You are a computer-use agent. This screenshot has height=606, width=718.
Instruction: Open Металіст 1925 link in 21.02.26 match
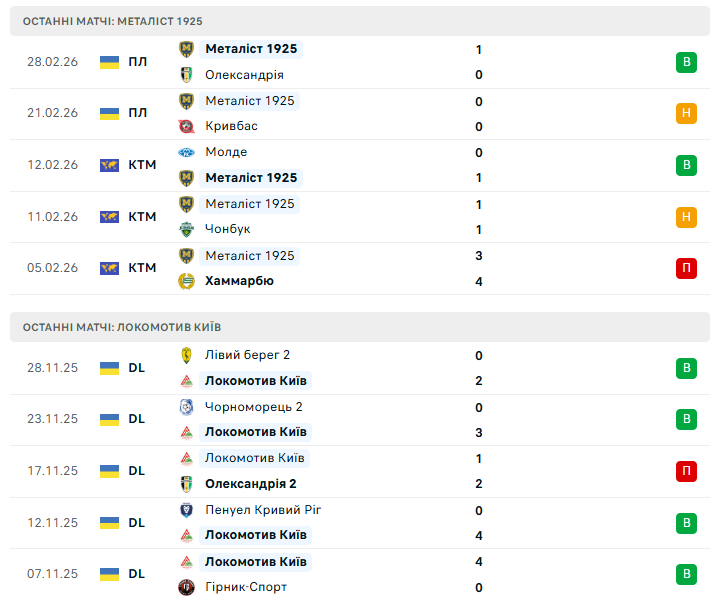[249, 101]
